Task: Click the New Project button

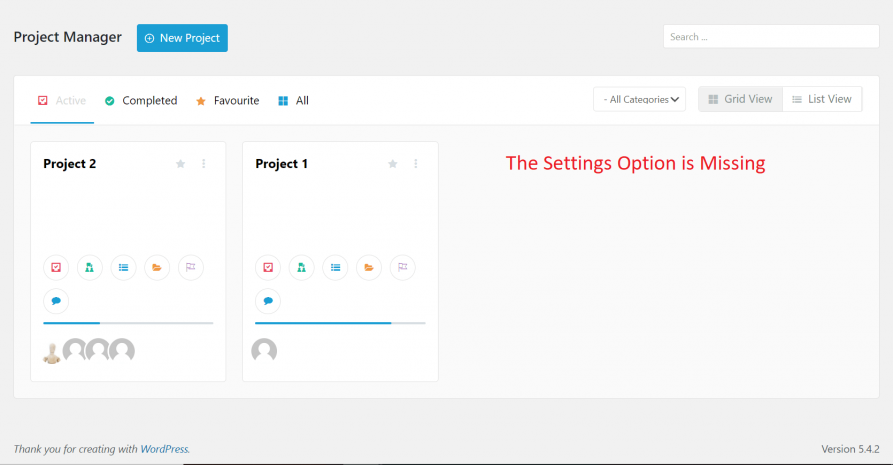Action: point(182,38)
